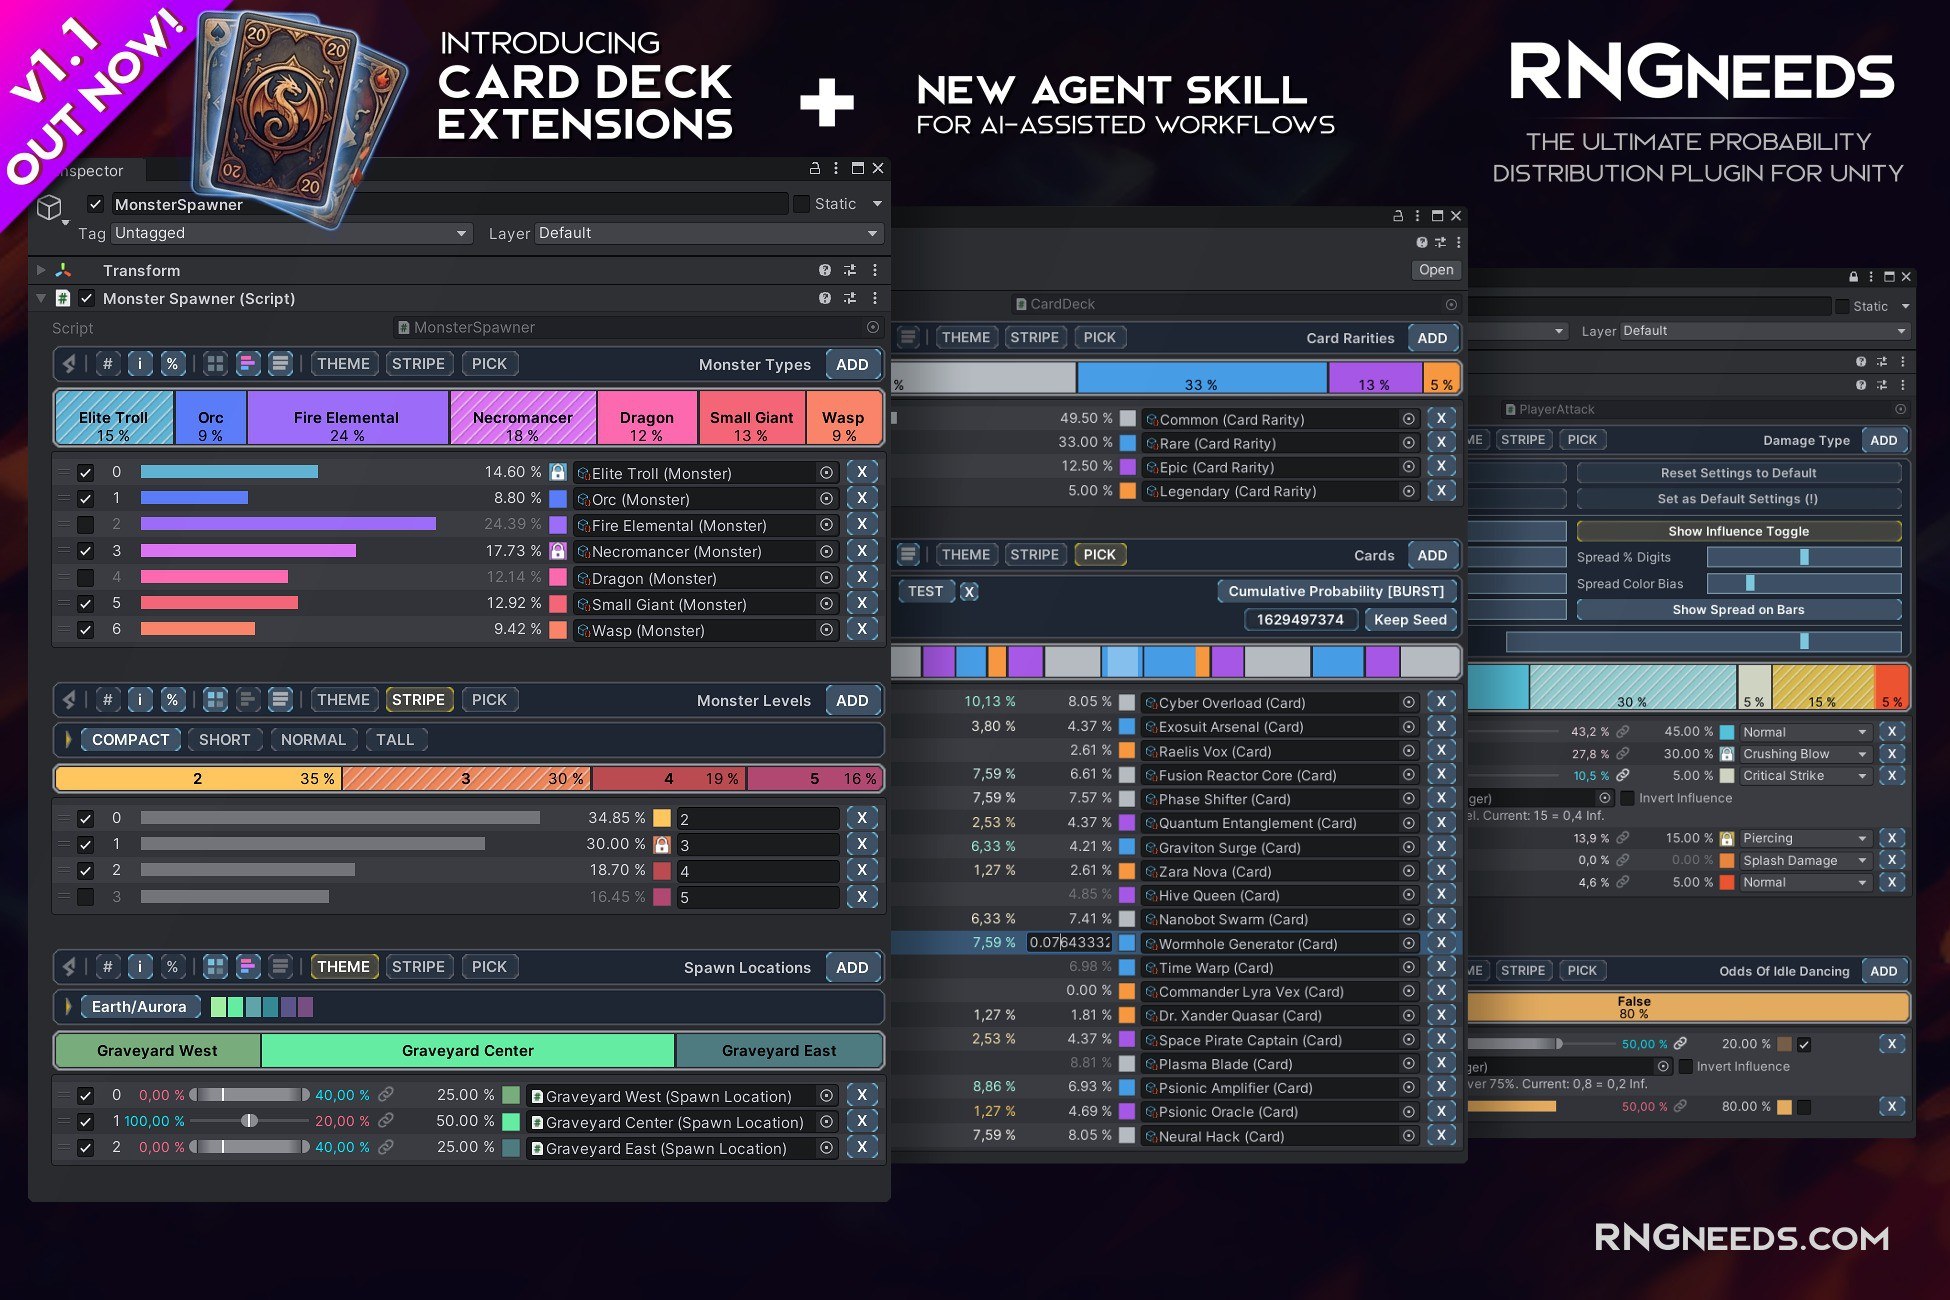Open the Transform component help icon
This screenshot has height=1300, width=1950.
pos(825,270)
